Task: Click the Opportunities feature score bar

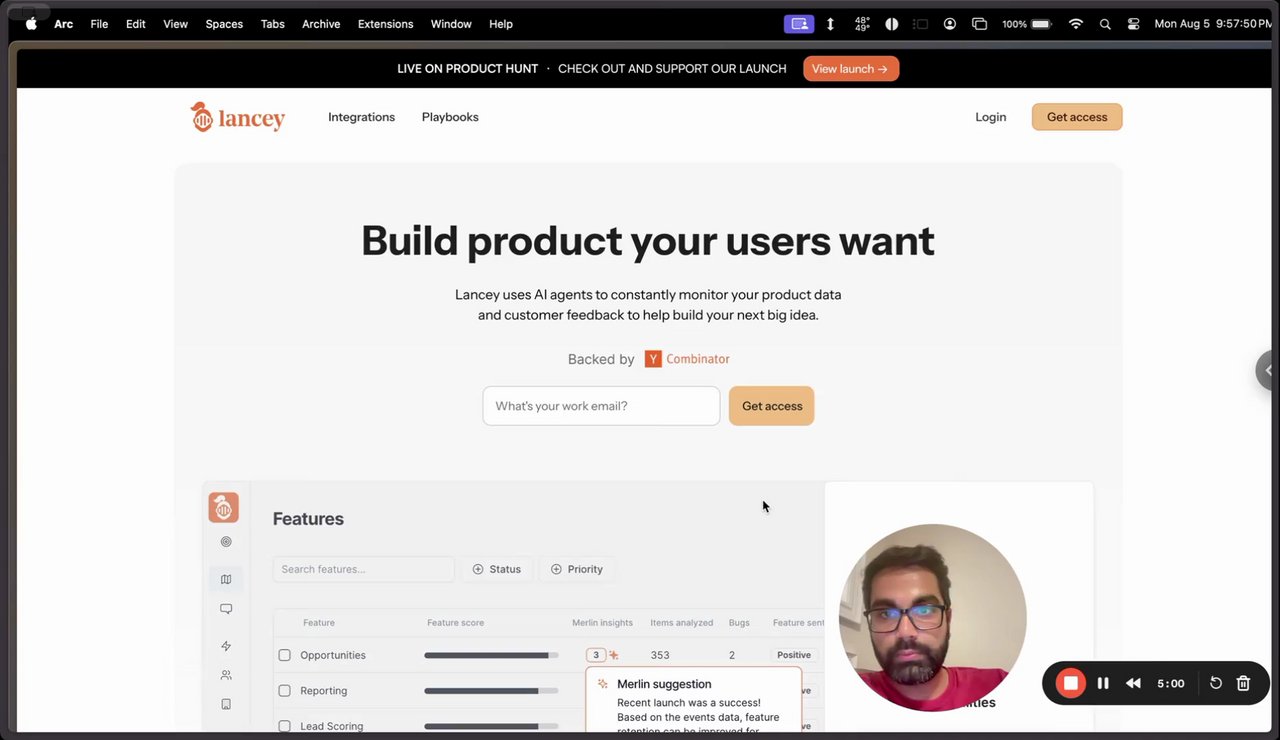Action: [491, 655]
